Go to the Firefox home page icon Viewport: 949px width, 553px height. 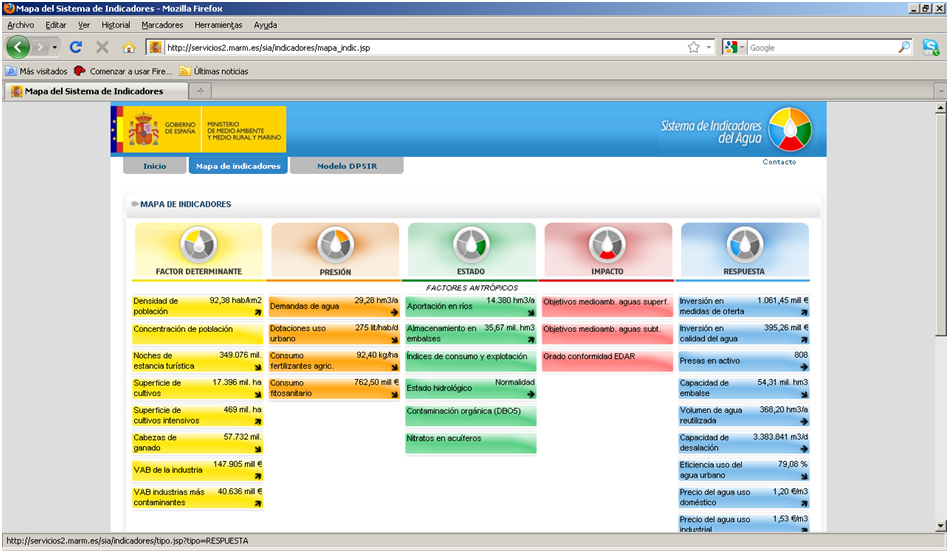[129, 47]
